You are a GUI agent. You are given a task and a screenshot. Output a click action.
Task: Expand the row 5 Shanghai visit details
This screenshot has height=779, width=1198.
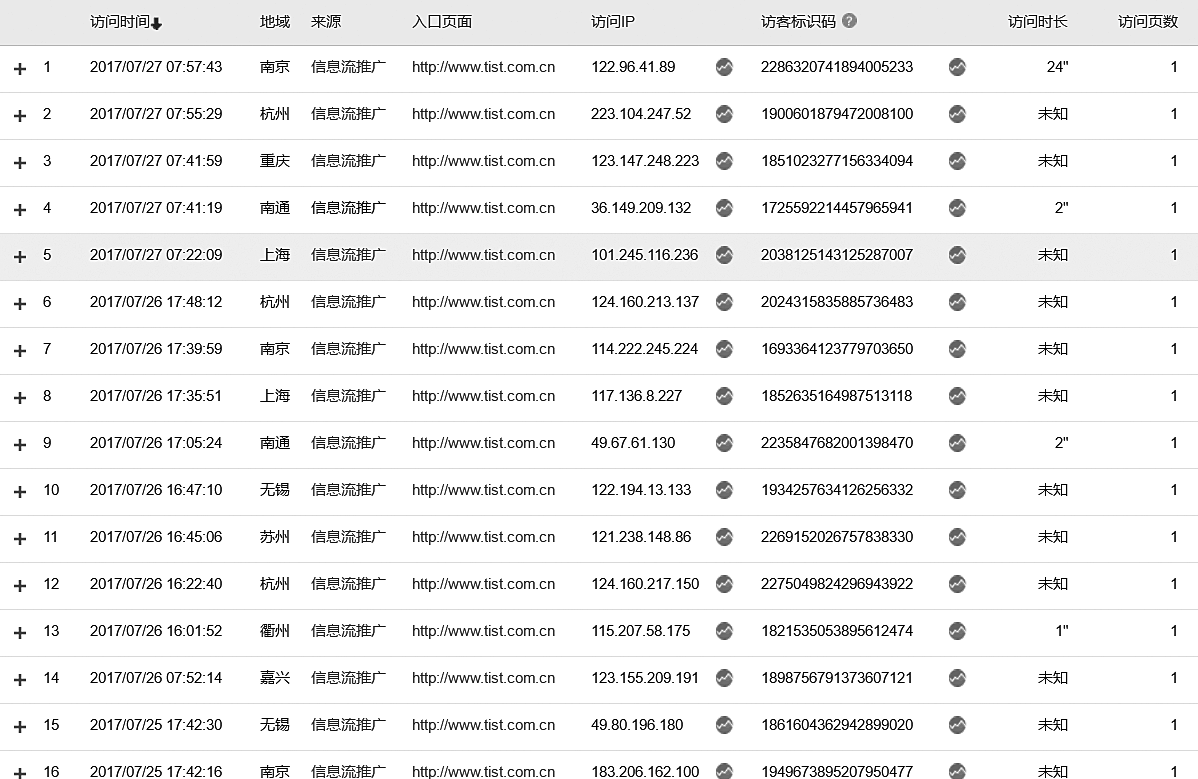pyautogui.click(x=20, y=257)
